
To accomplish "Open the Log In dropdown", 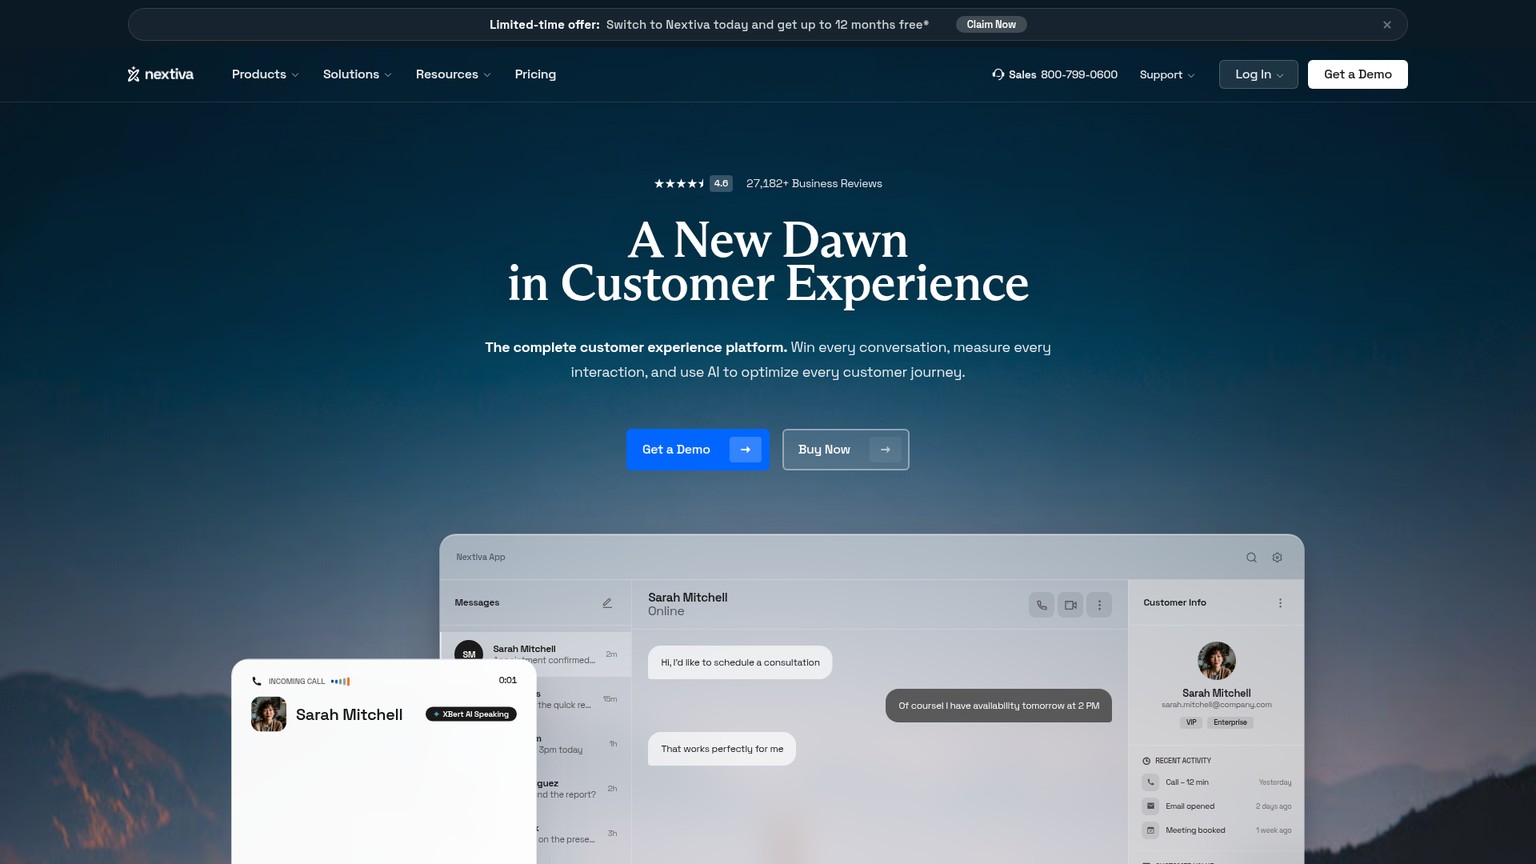I will 1258,74.
